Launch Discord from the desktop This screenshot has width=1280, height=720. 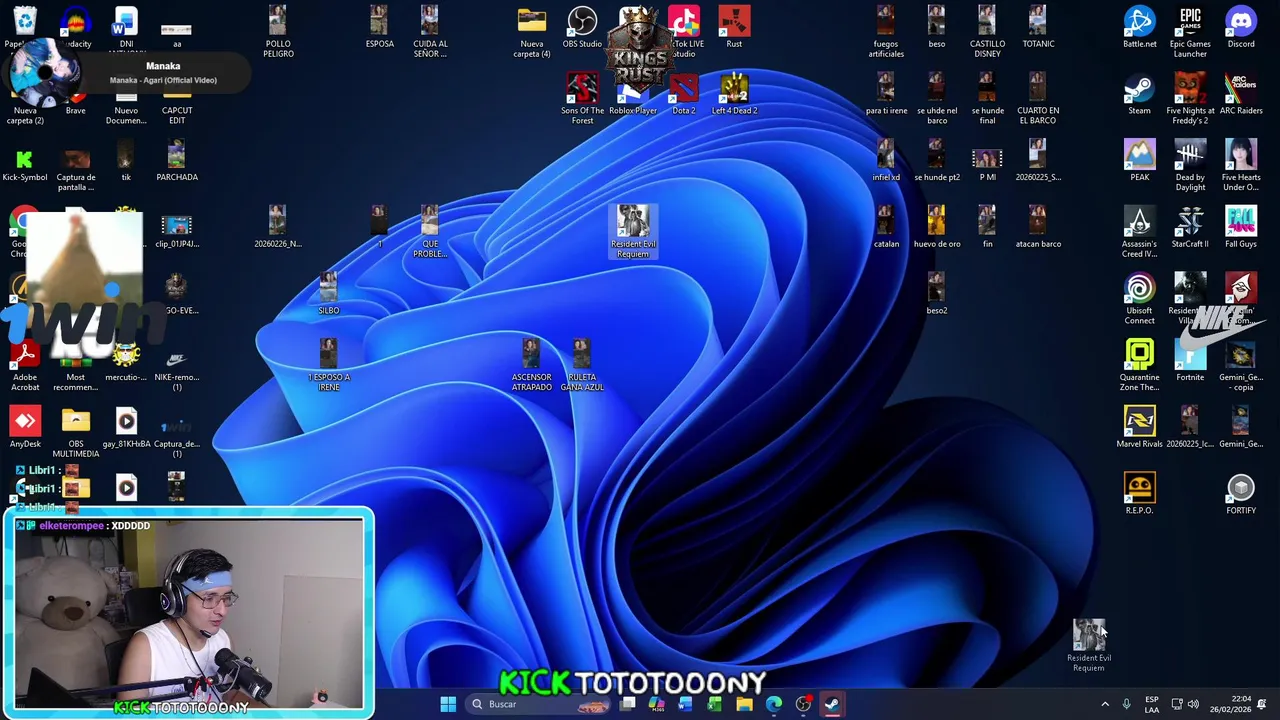tap(1241, 28)
